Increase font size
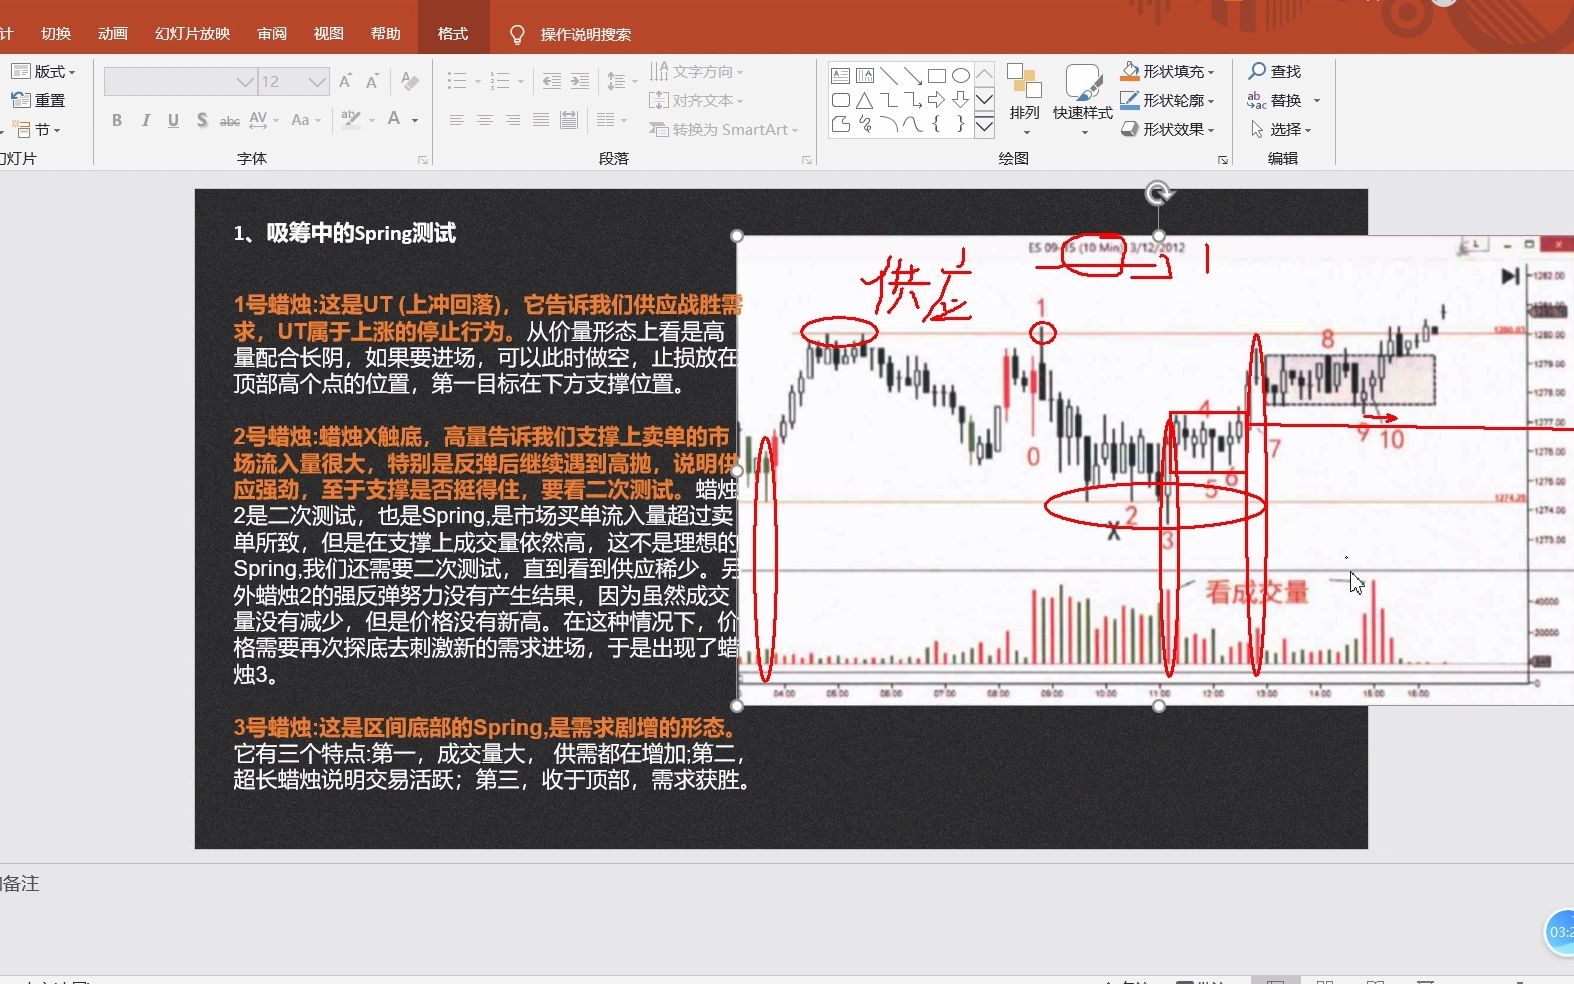The width and height of the screenshot is (1574, 984). click(345, 81)
